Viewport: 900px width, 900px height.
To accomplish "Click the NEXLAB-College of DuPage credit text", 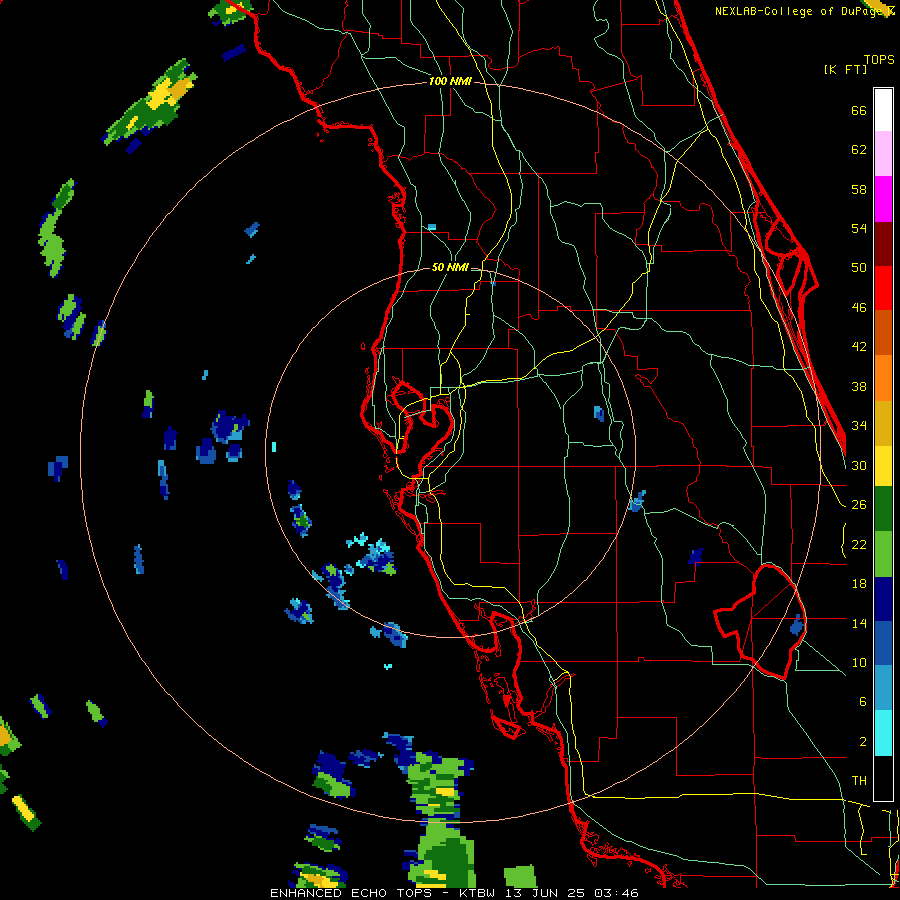I will tap(804, 11).
